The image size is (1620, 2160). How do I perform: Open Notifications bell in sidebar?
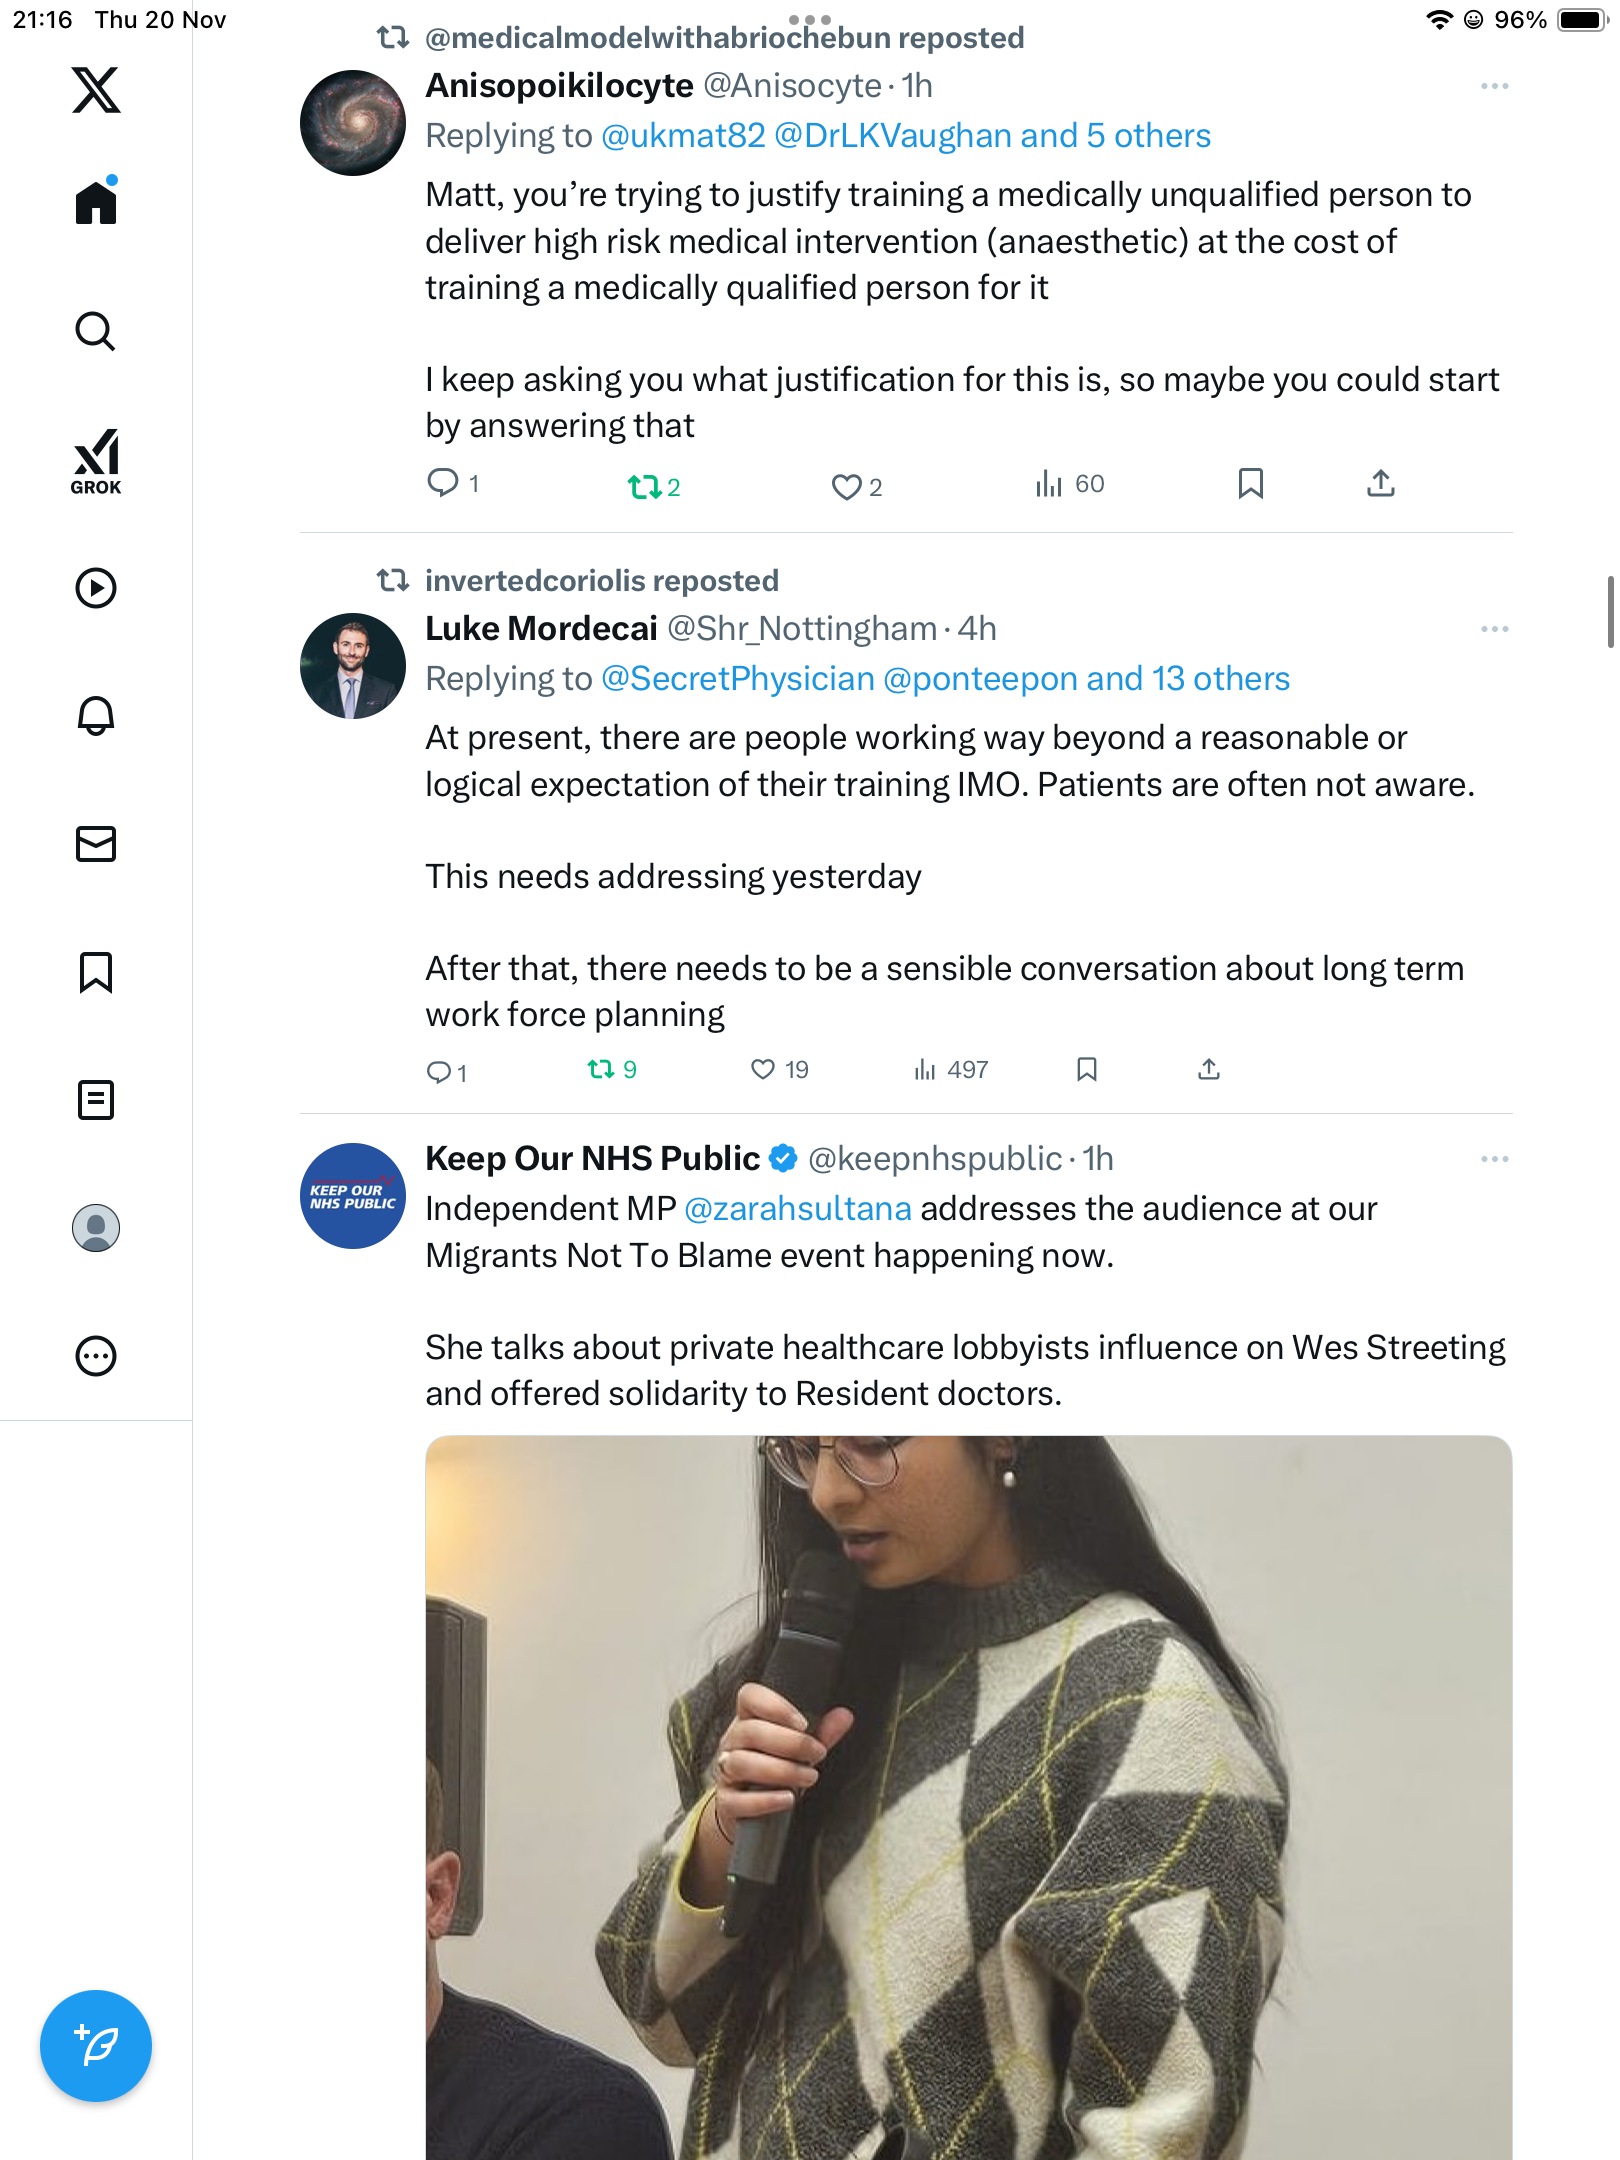pos(96,716)
